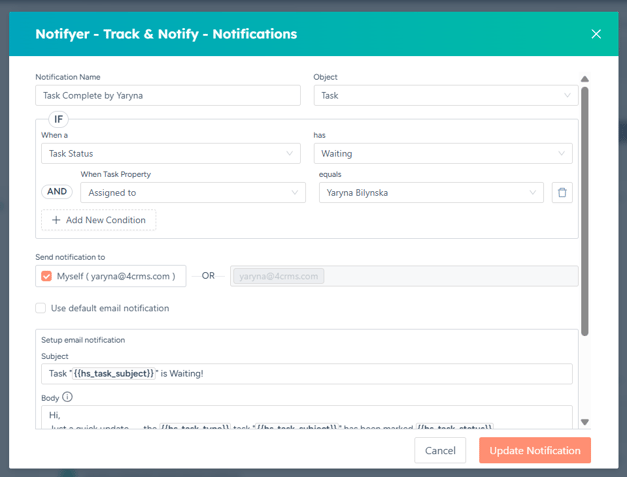627x477 pixels.
Task: Delete the Assigned to condition with trash icon
Action: pos(562,192)
